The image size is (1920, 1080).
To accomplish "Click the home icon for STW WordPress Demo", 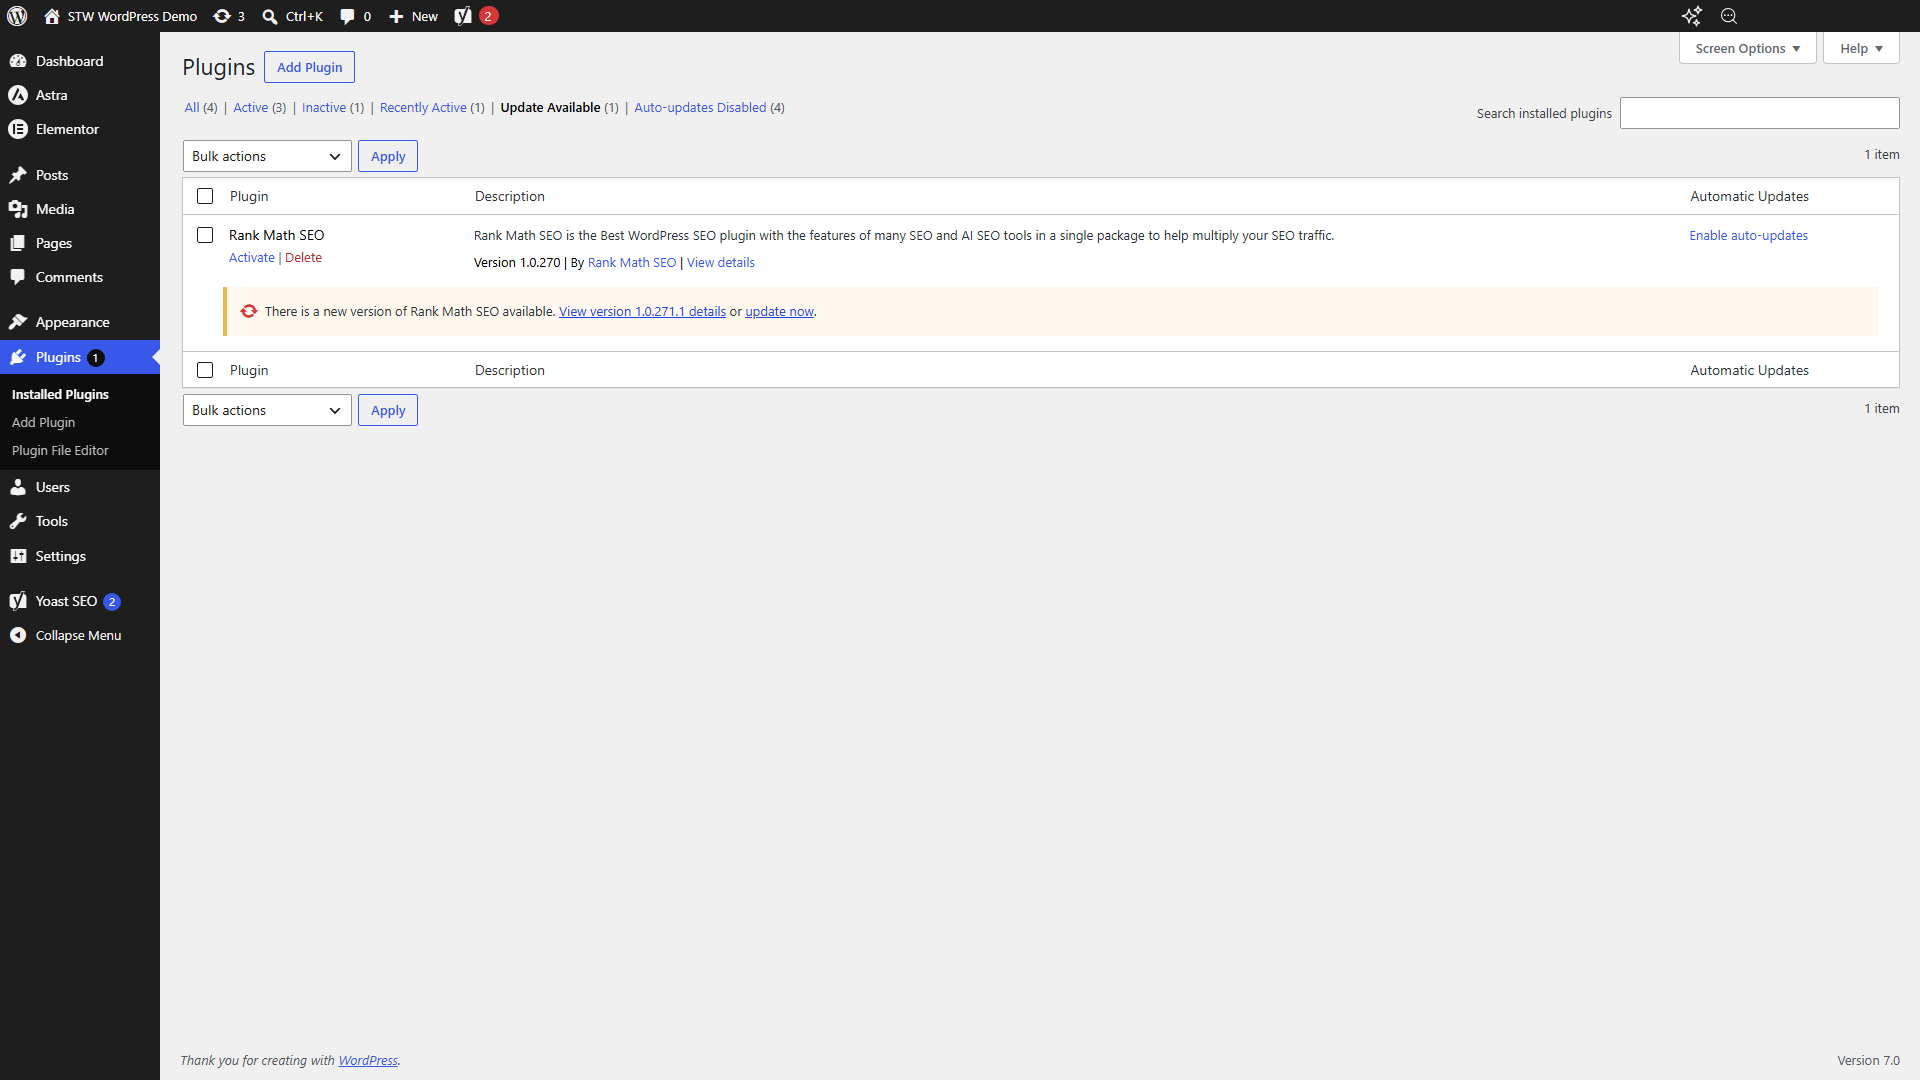I will click(52, 16).
